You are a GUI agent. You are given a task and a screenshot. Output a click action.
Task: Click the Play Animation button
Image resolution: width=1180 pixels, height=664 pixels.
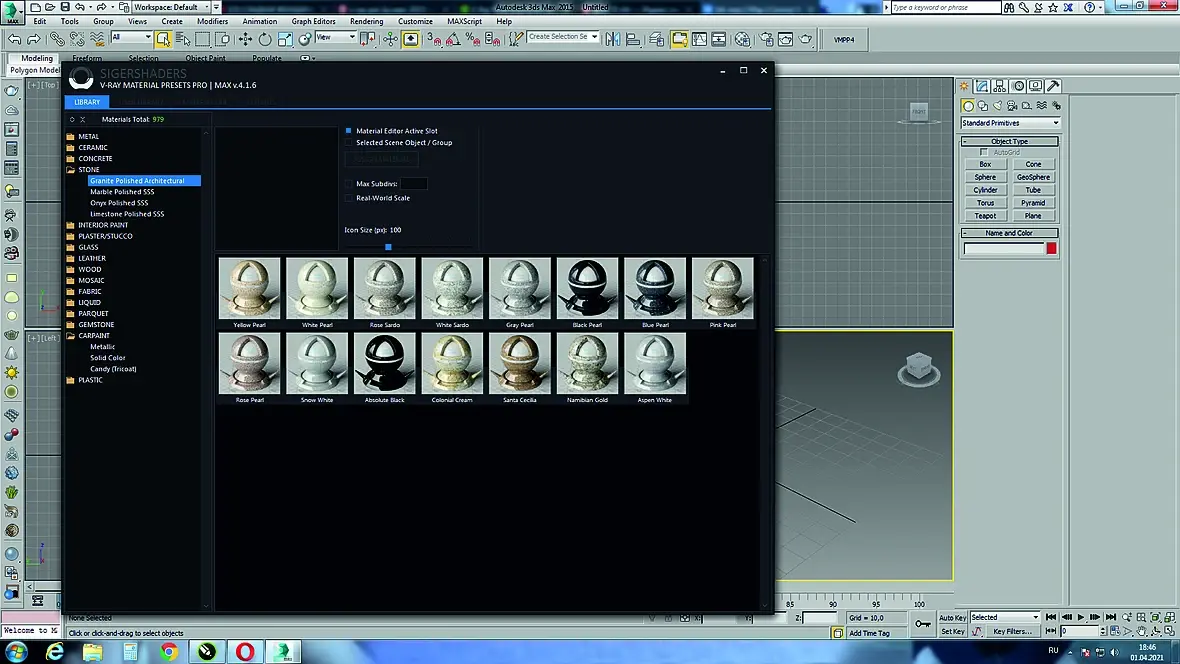tap(1081, 617)
